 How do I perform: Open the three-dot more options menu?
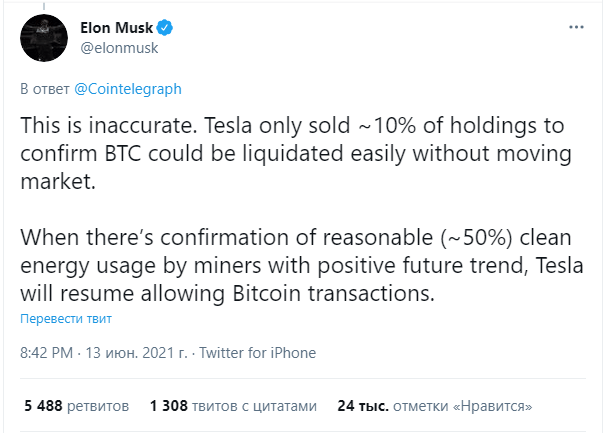coord(576,27)
